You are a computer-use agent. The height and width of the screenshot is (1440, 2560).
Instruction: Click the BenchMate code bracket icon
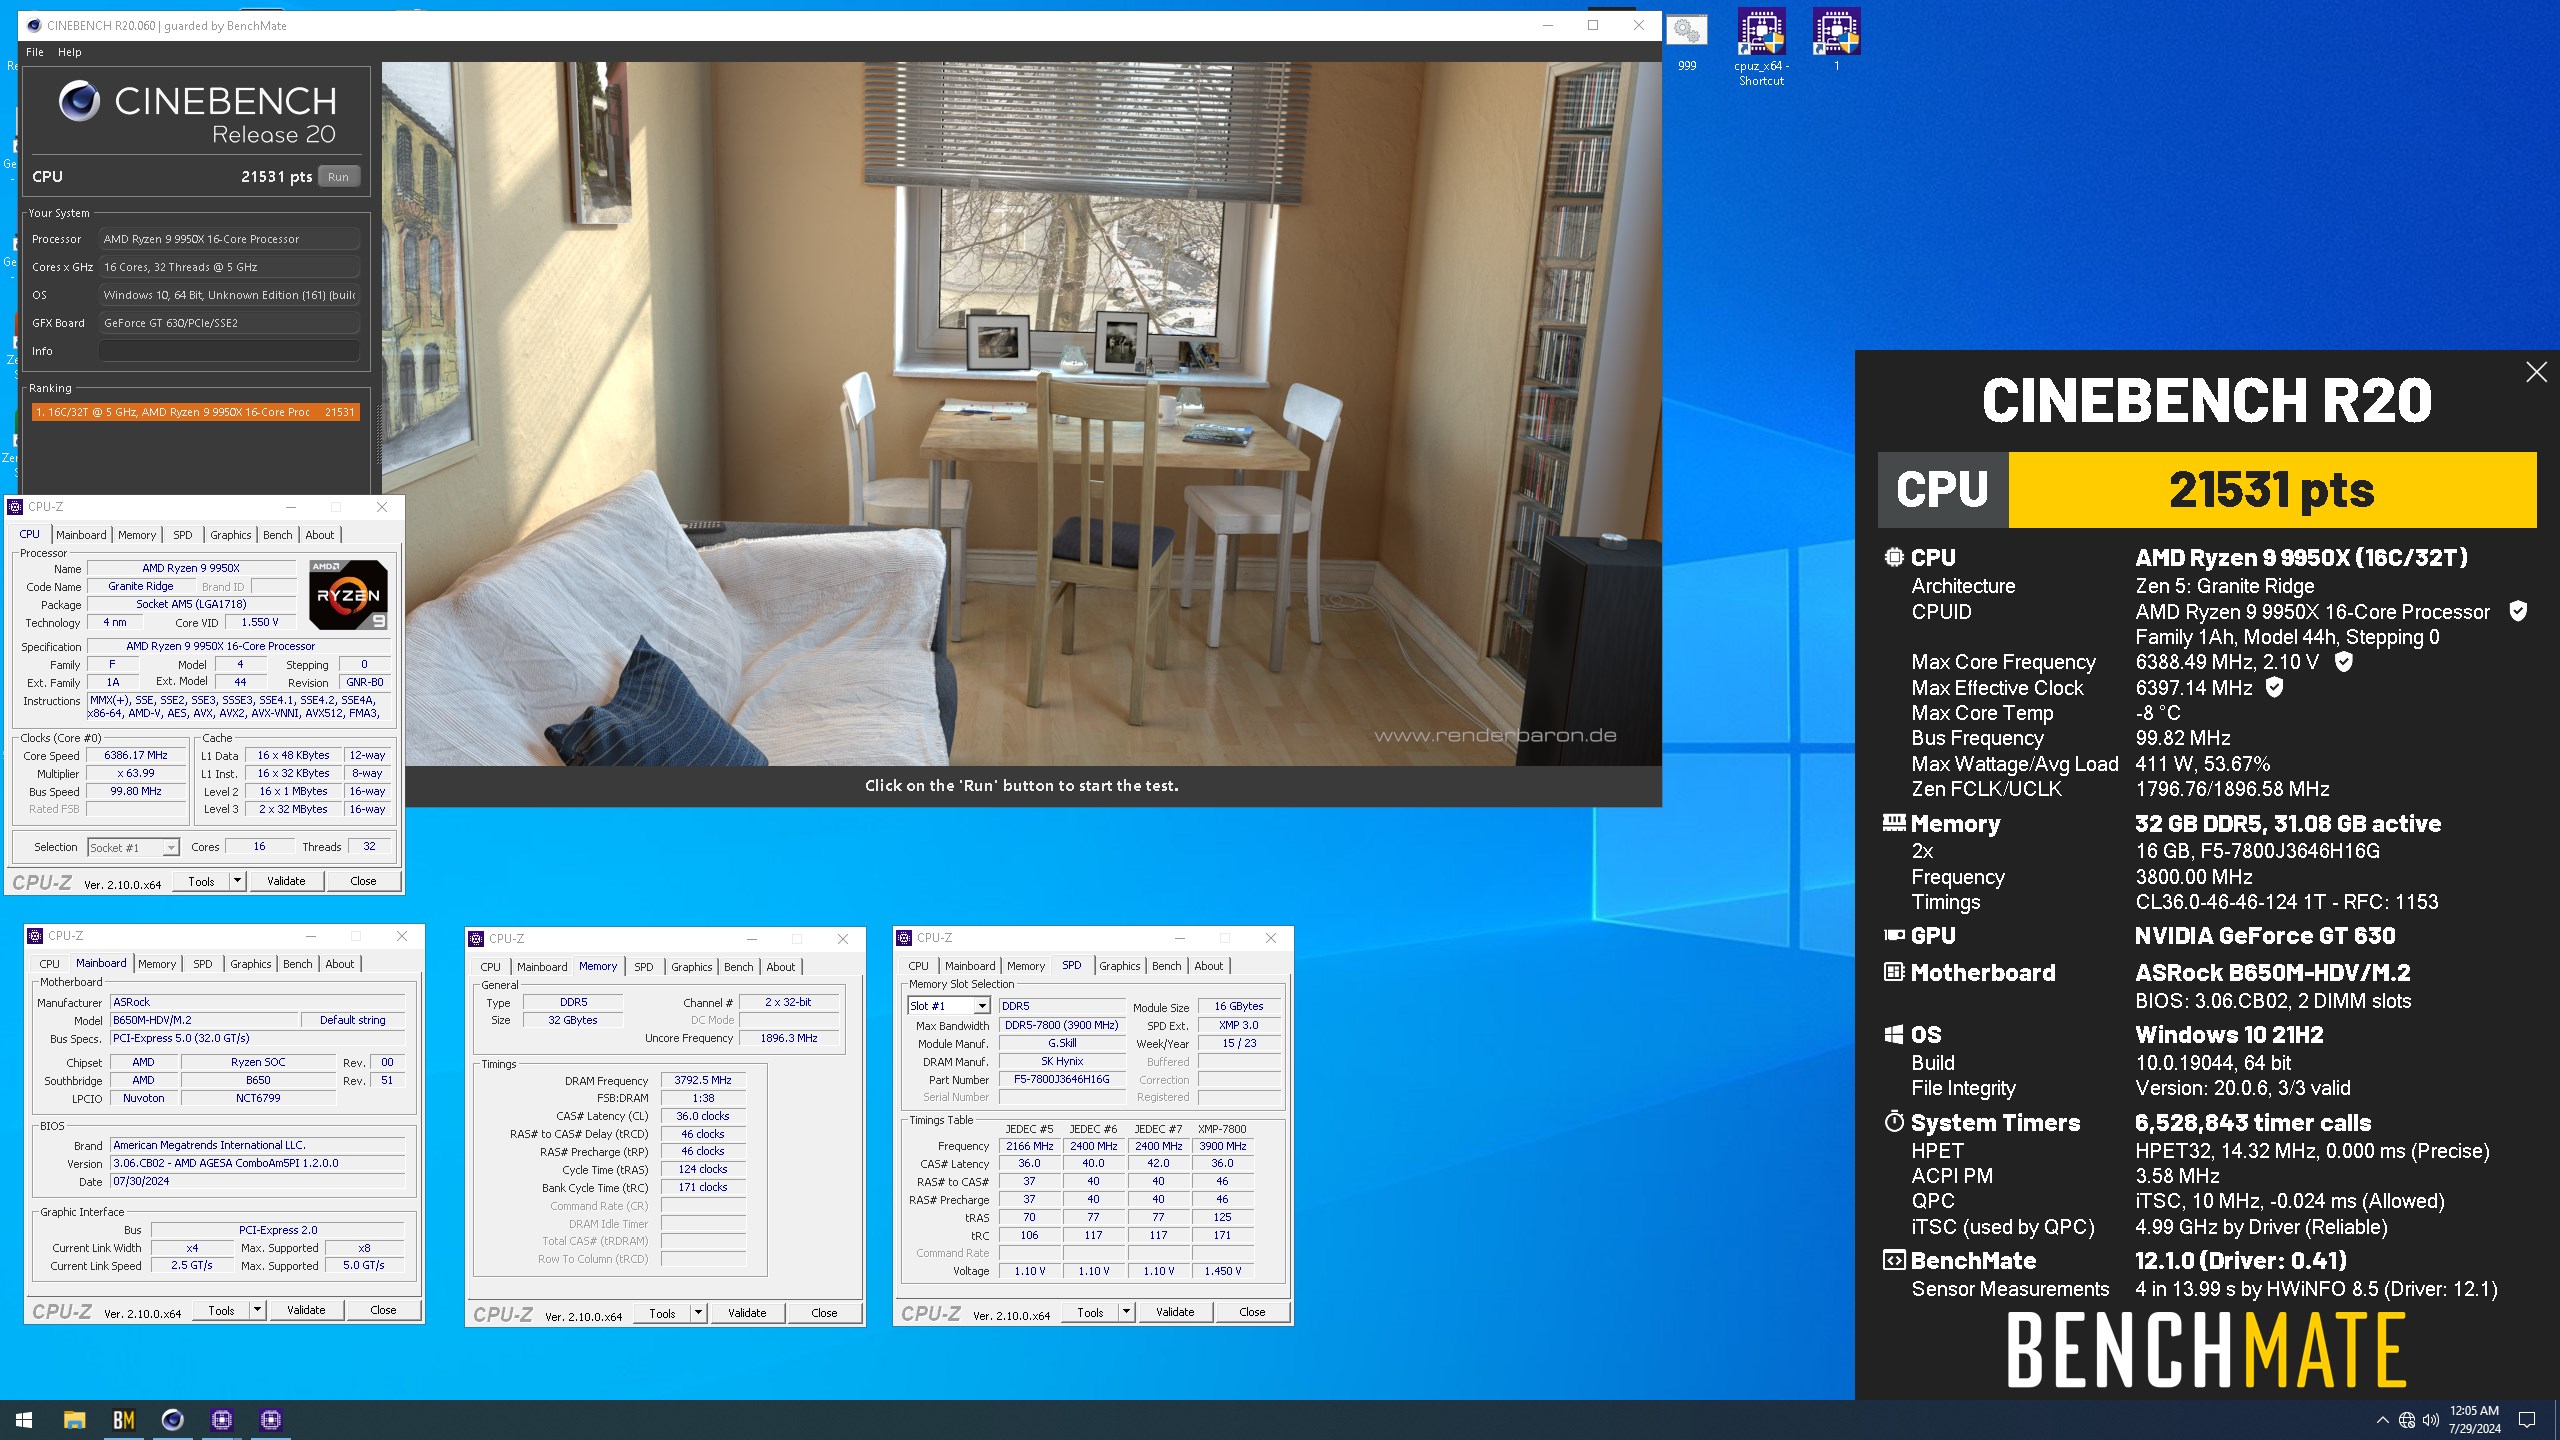point(1893,1260)
